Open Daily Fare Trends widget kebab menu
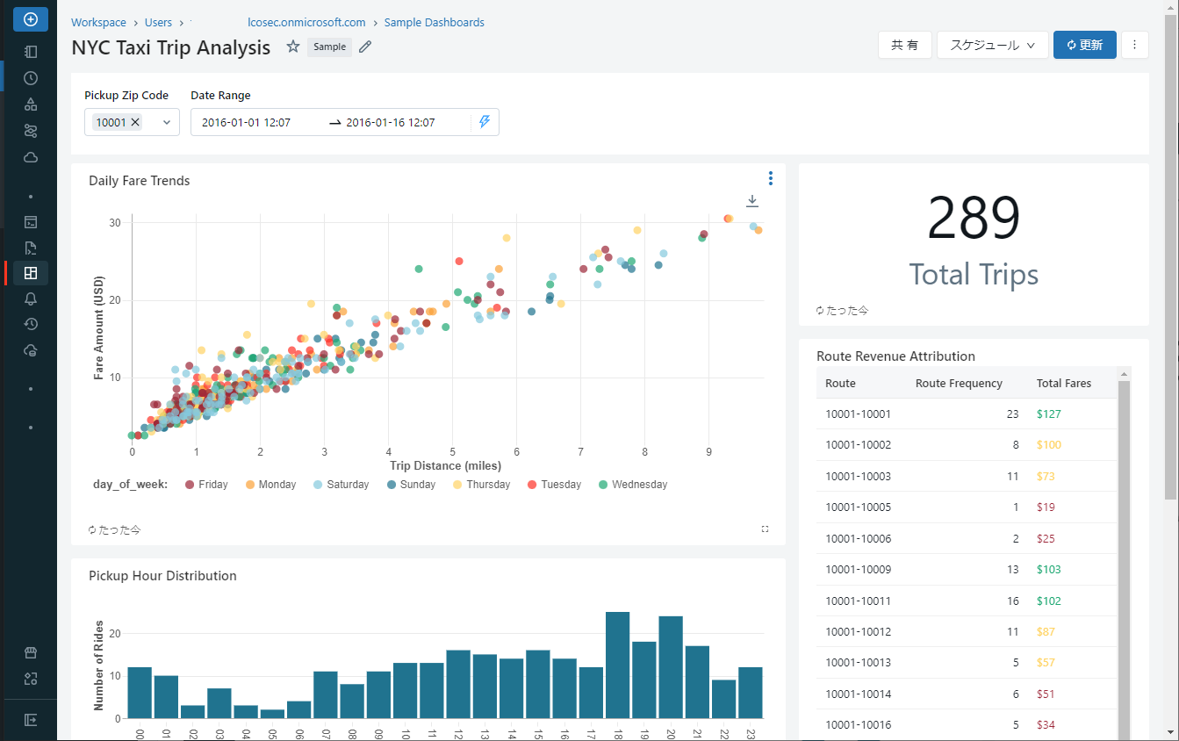 click(770, 179)
